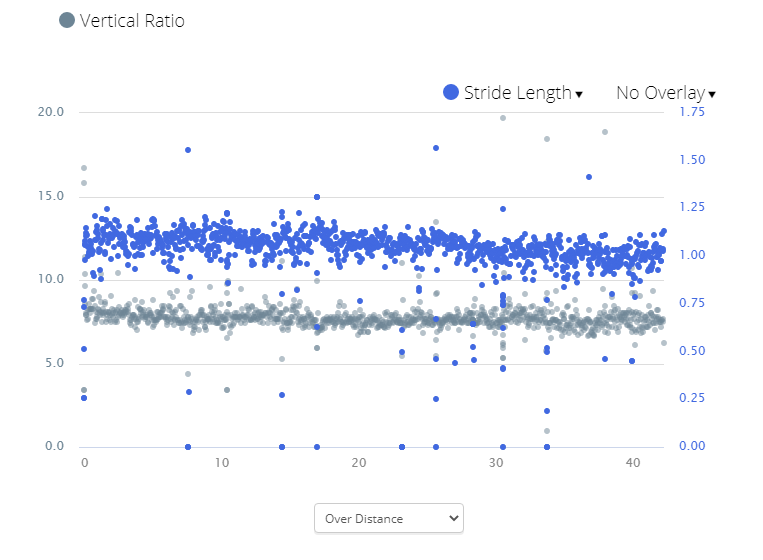Click the arrow beside Stride Length
The width and height of the screenshot is (763, 560).
(579, 94)
